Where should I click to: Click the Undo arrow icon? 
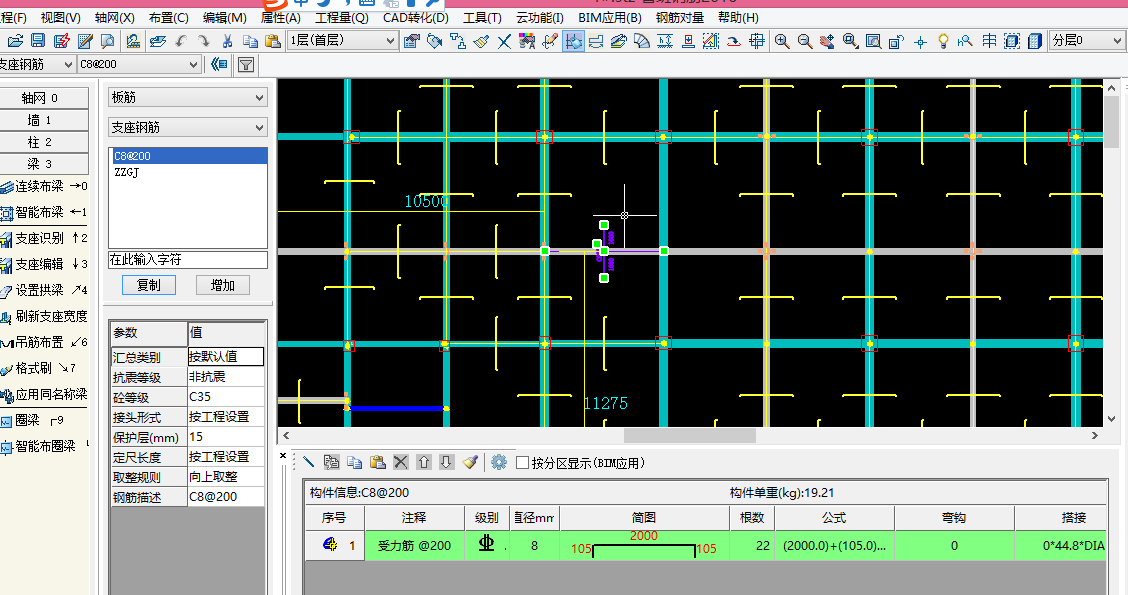coord(181,41)
